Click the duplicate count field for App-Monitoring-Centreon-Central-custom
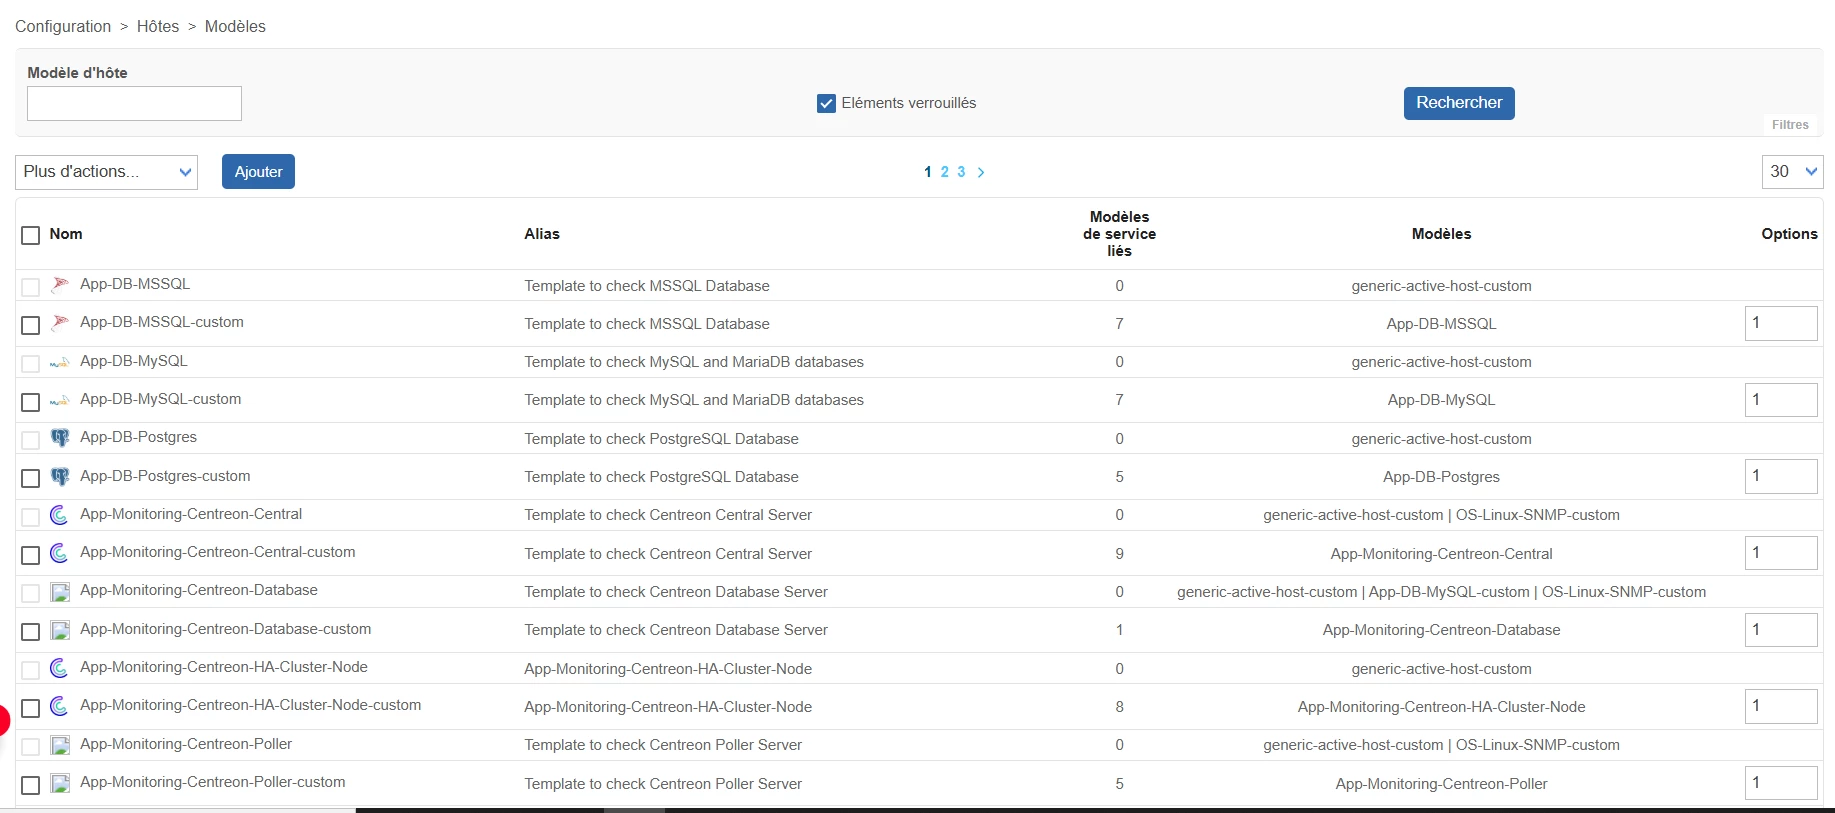The height and width of the screenshot is (813, 1835). point(1780,553)
